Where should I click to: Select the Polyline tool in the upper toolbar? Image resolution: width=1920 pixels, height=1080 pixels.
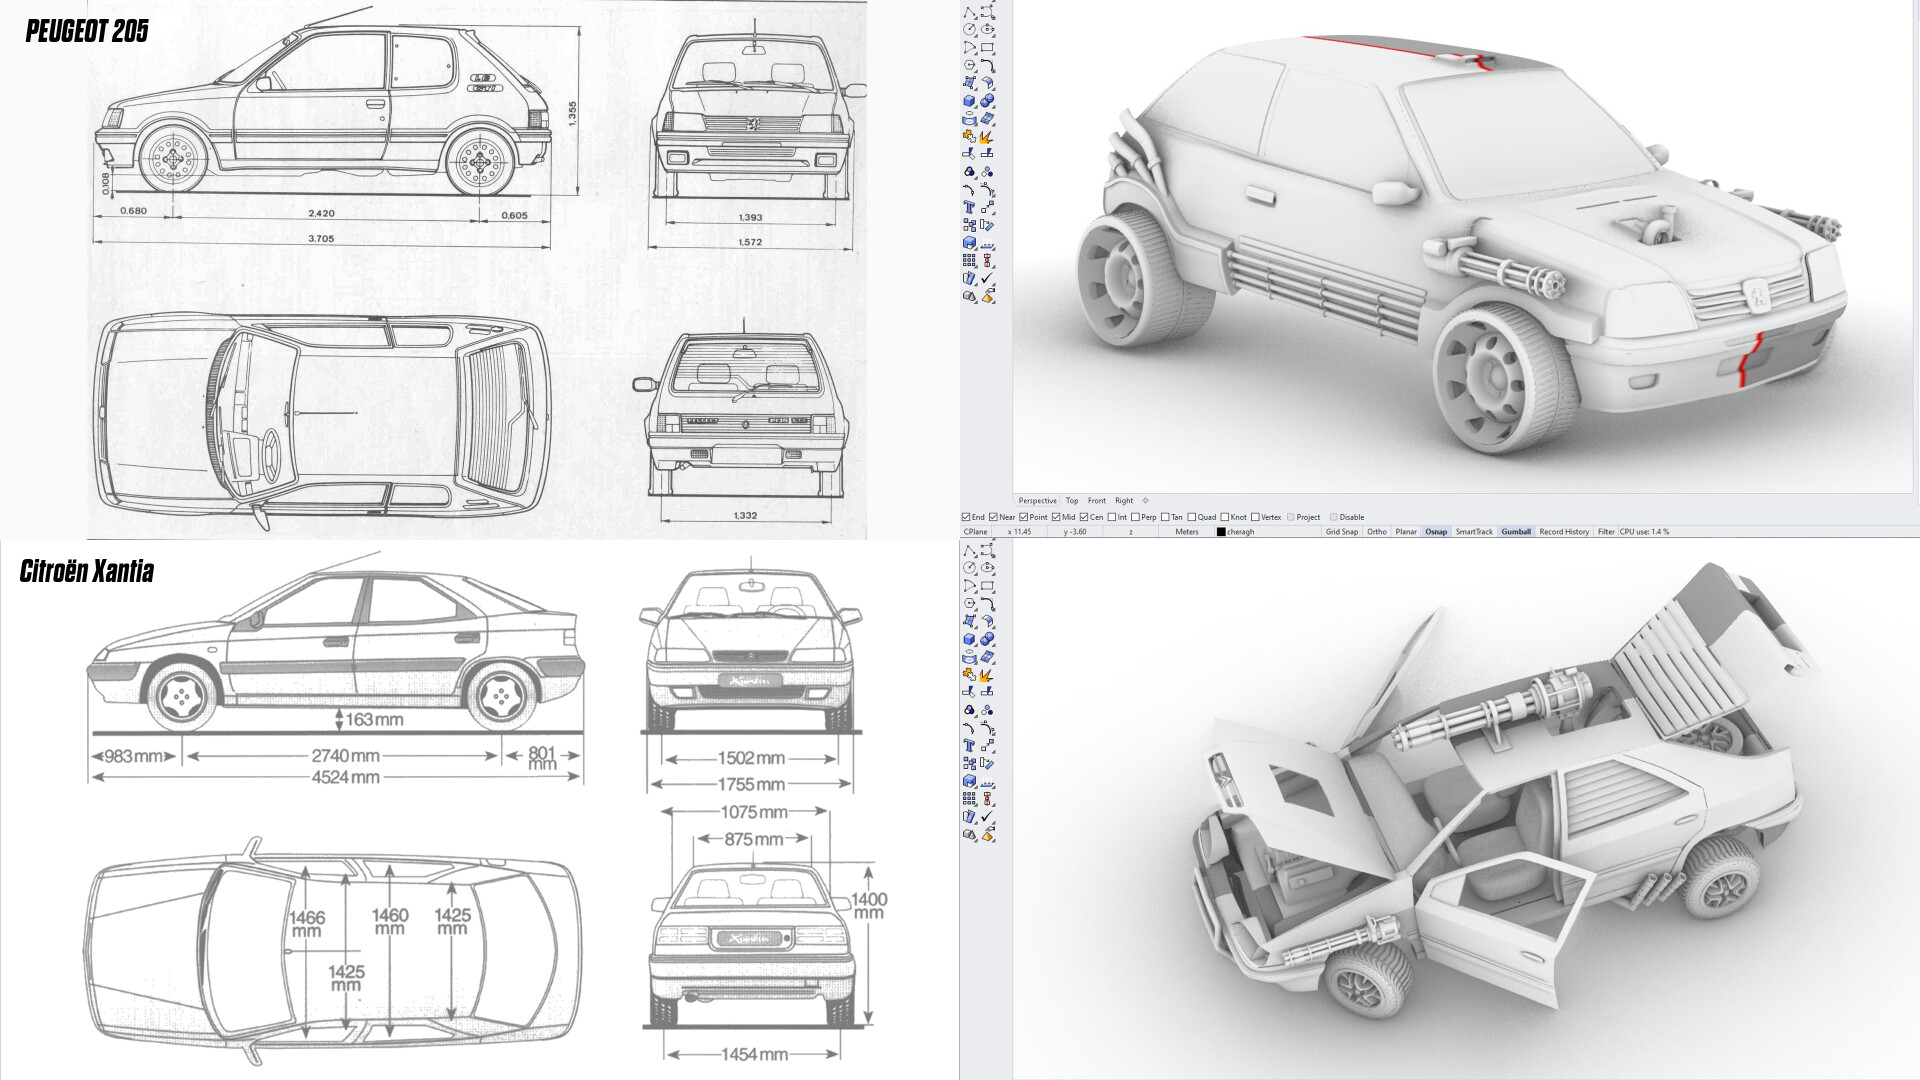(x=970, y=12)
